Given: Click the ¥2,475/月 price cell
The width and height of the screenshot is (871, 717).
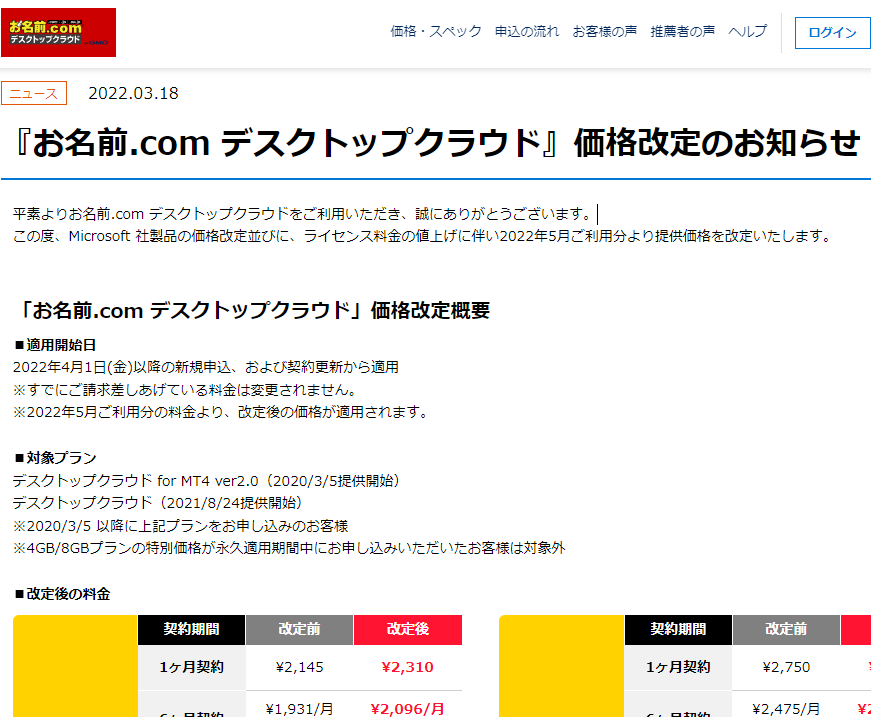Looking at the screenshot, I should (x=786, y=709).
